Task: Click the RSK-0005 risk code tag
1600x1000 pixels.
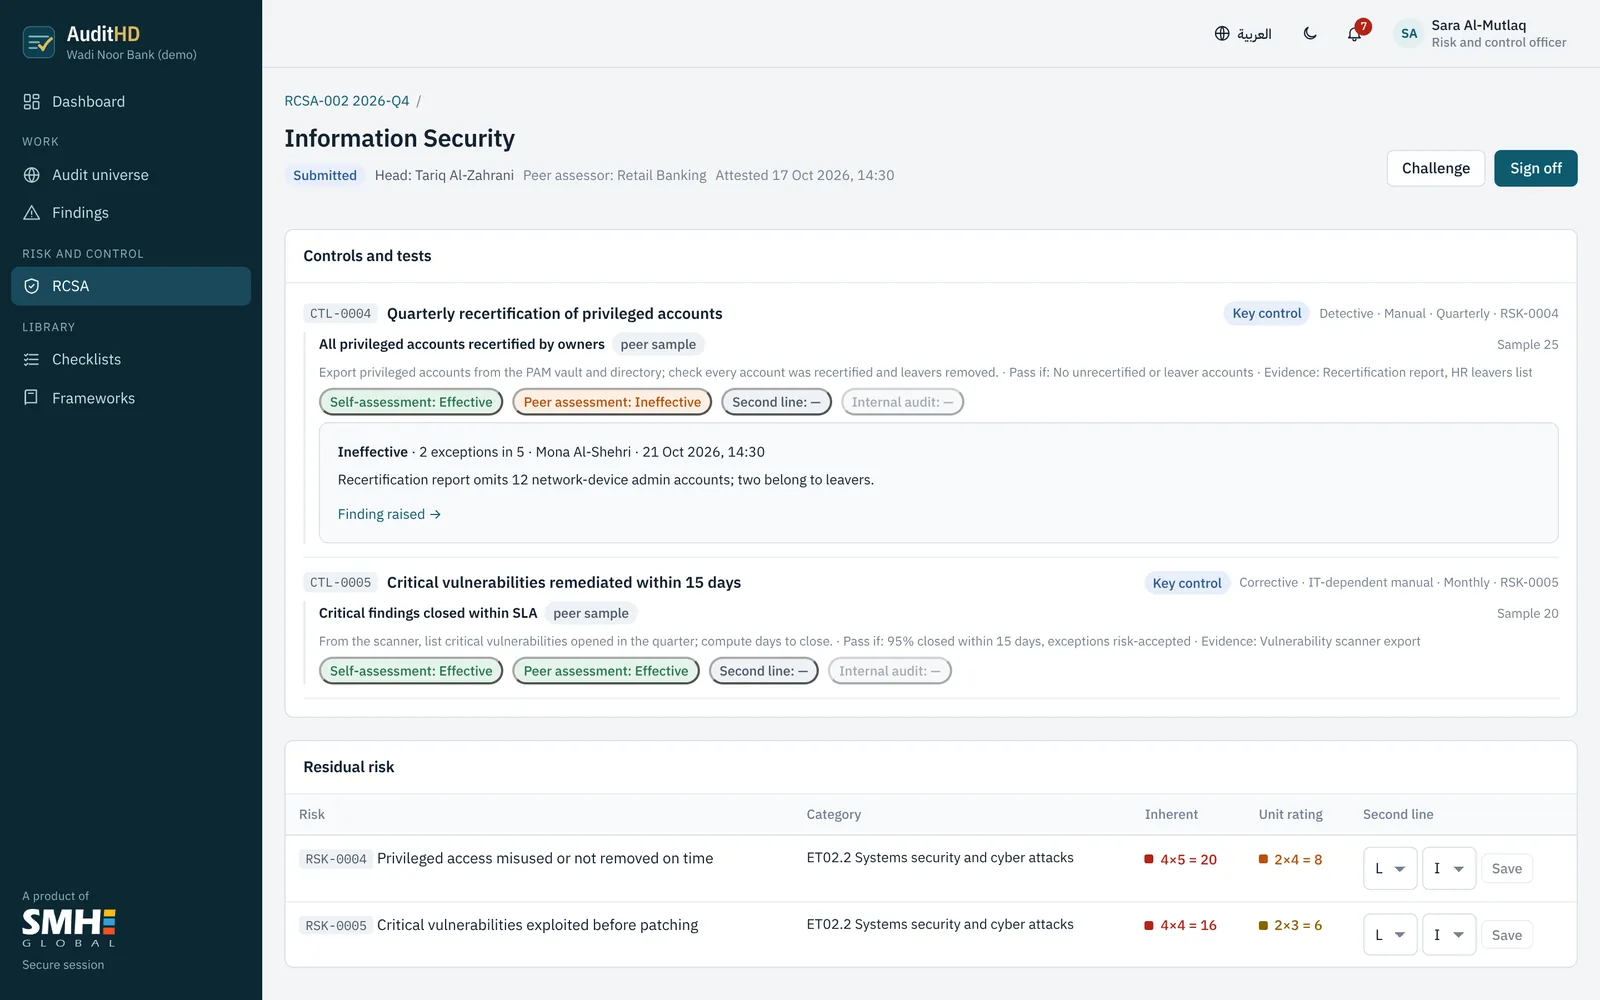Action: pyautogui.click(x=336, y=926)
